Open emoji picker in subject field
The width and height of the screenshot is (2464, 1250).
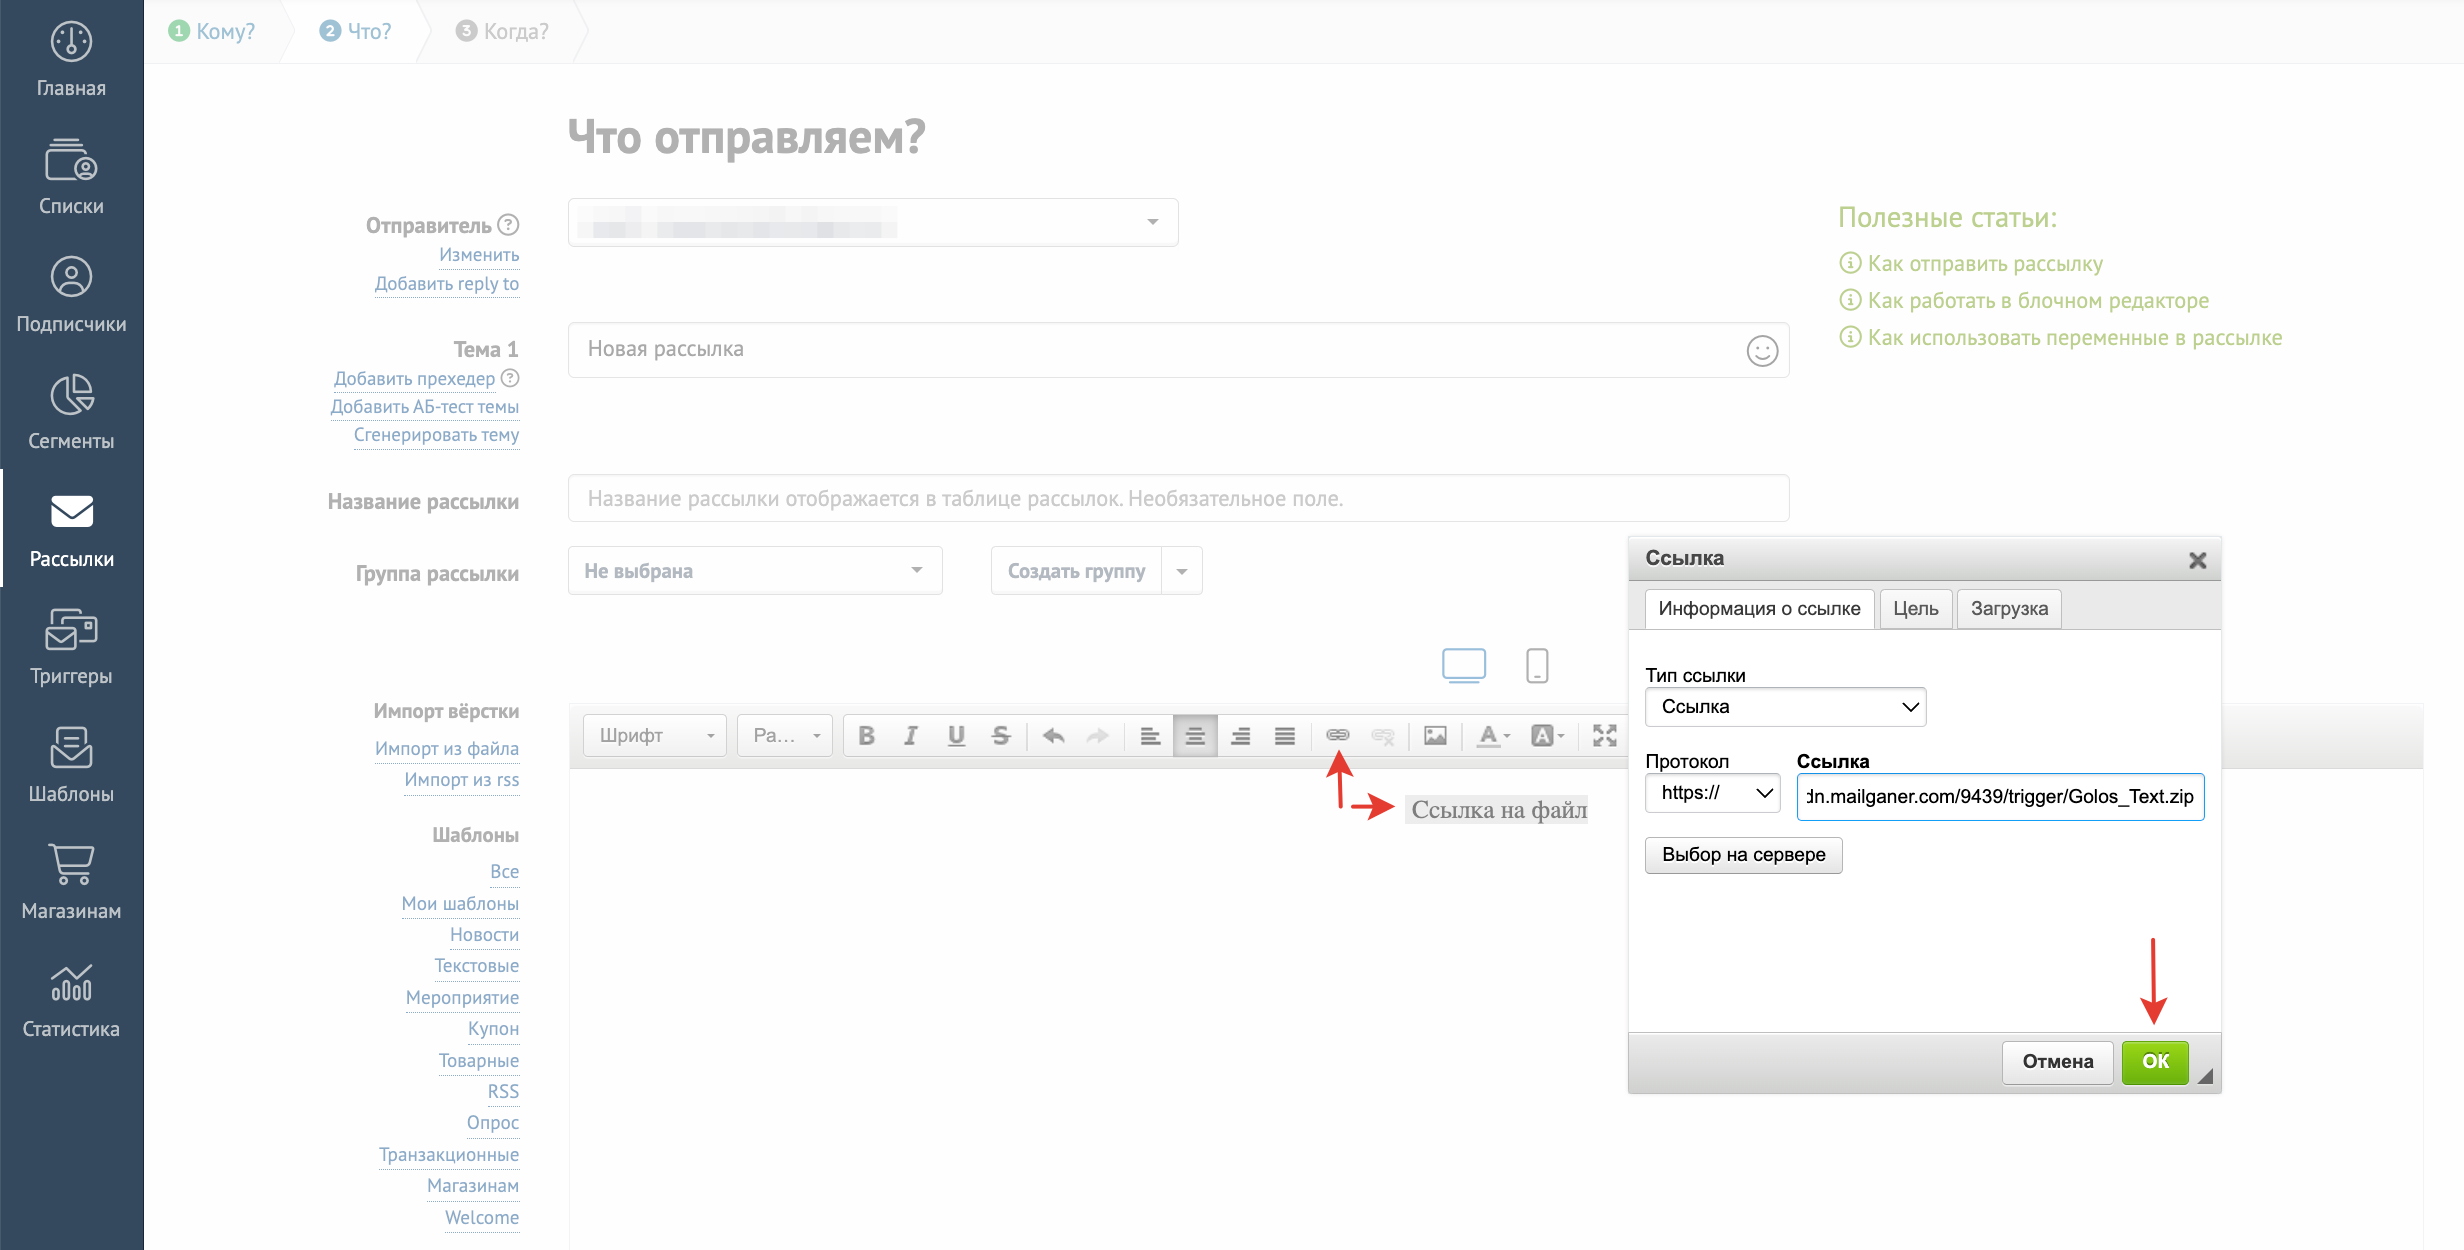click(1762, 351)
